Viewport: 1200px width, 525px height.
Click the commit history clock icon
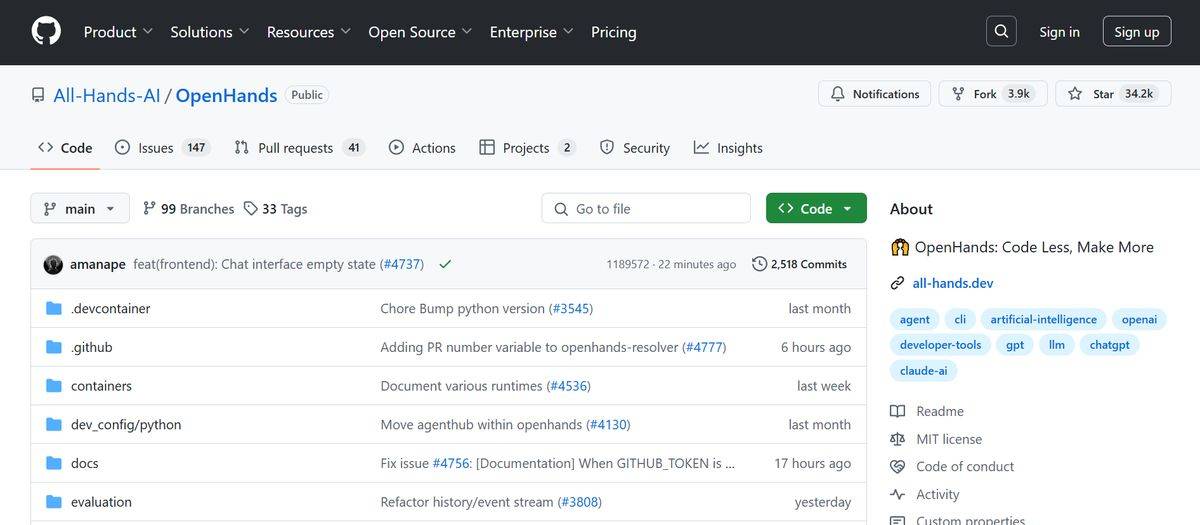point(759,264)
